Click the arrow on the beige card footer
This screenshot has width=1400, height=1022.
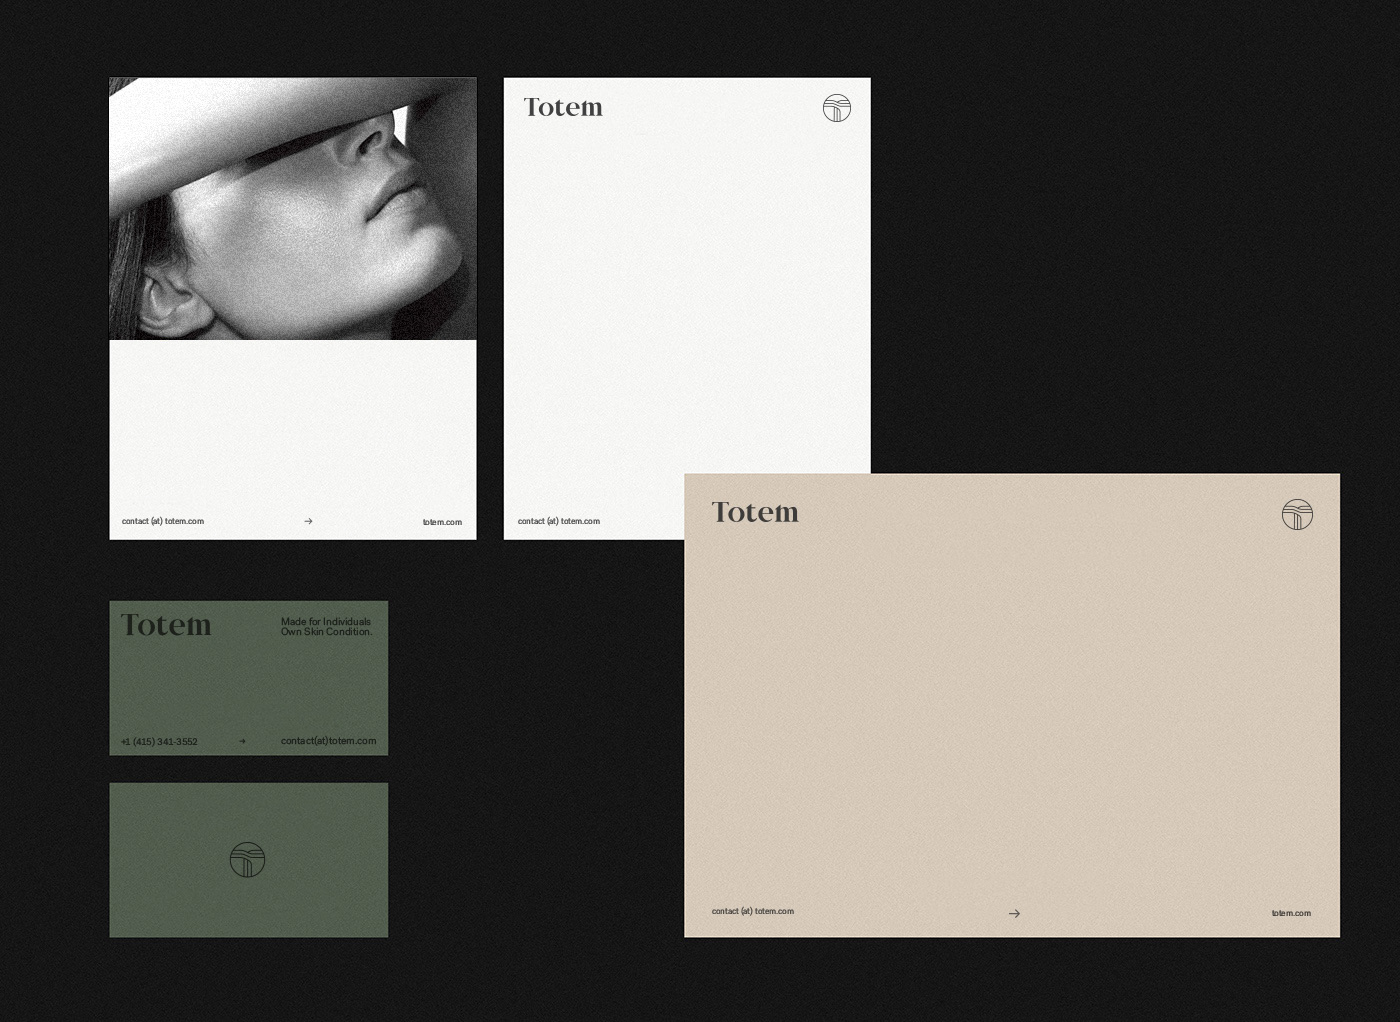tap(1014, 913)
